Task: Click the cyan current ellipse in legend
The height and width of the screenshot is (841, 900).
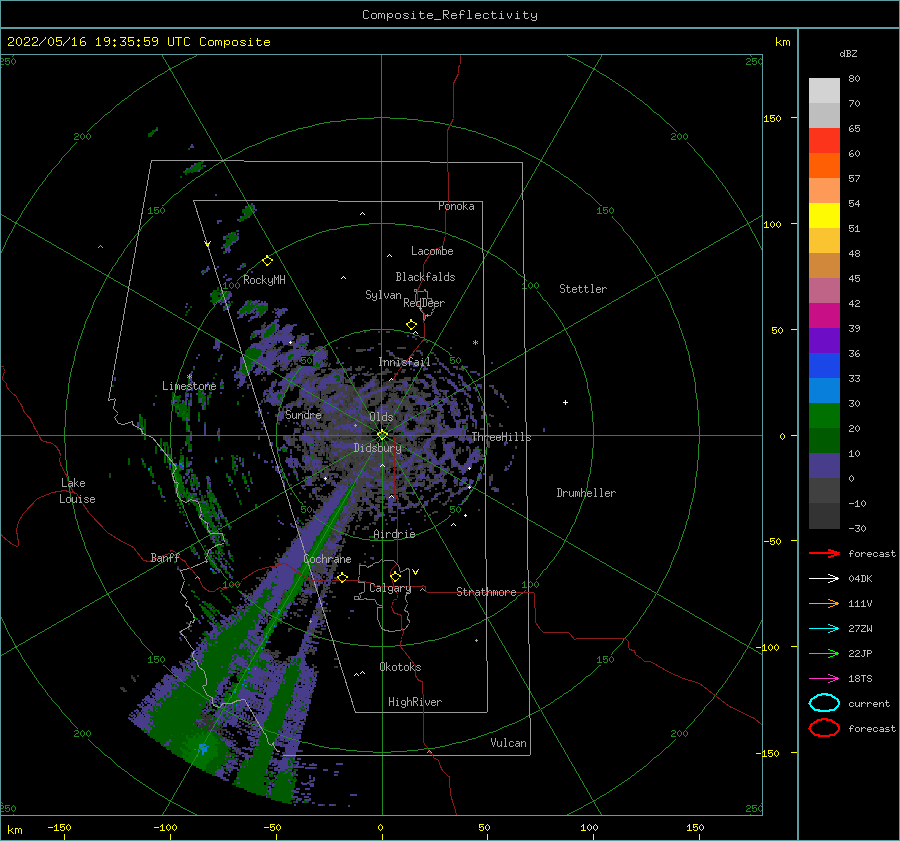Action: (x=824, y=703)
